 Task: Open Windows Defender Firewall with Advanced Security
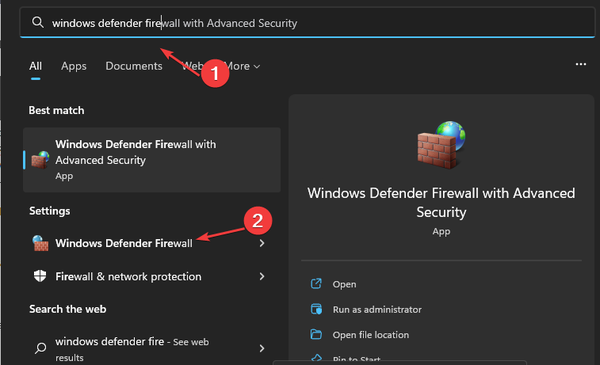pos(152,160)
